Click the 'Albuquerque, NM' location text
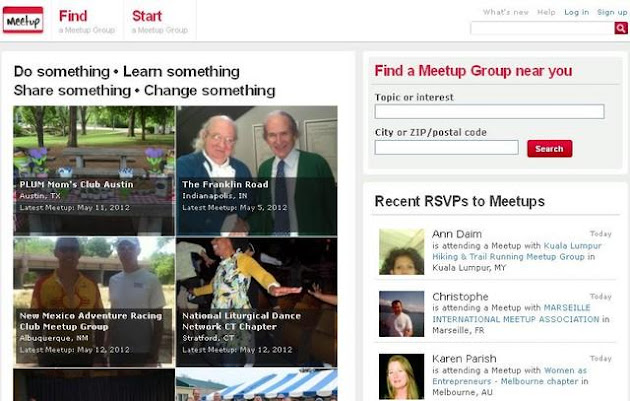This screenshot has height=401, width=630. [x=54, y=338]
